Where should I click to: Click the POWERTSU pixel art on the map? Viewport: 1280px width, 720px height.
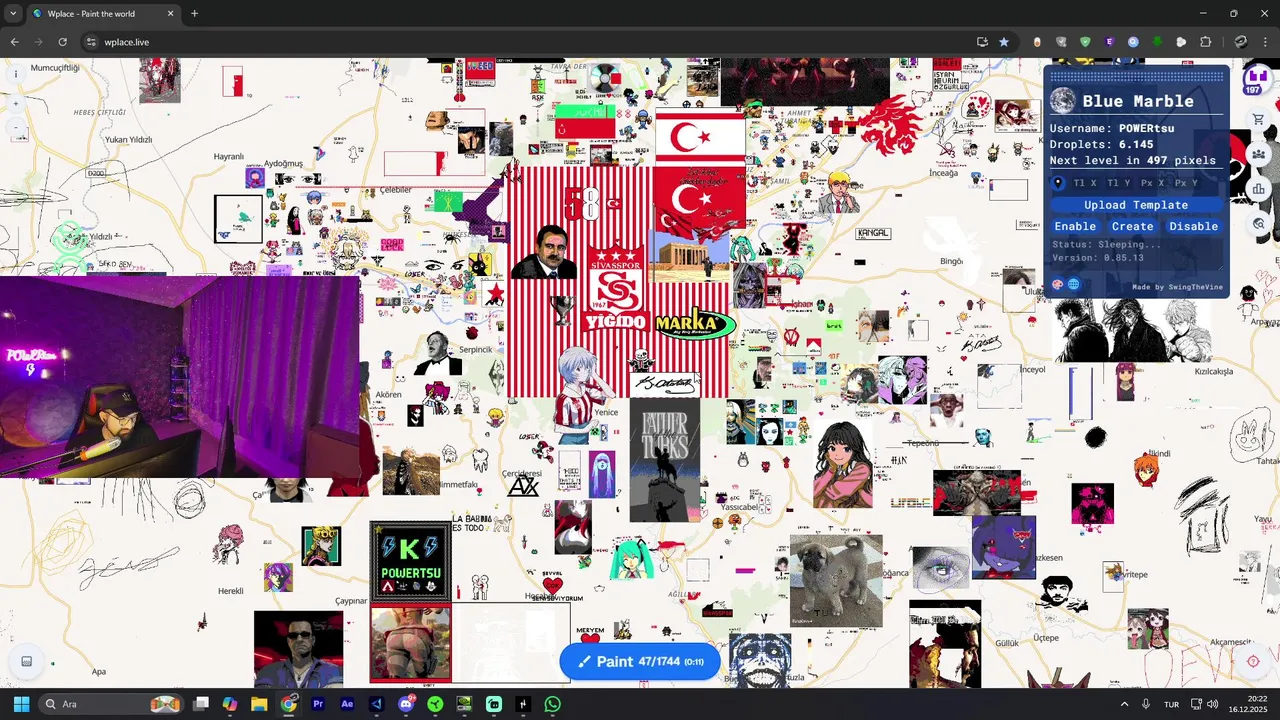pos(410,561)
